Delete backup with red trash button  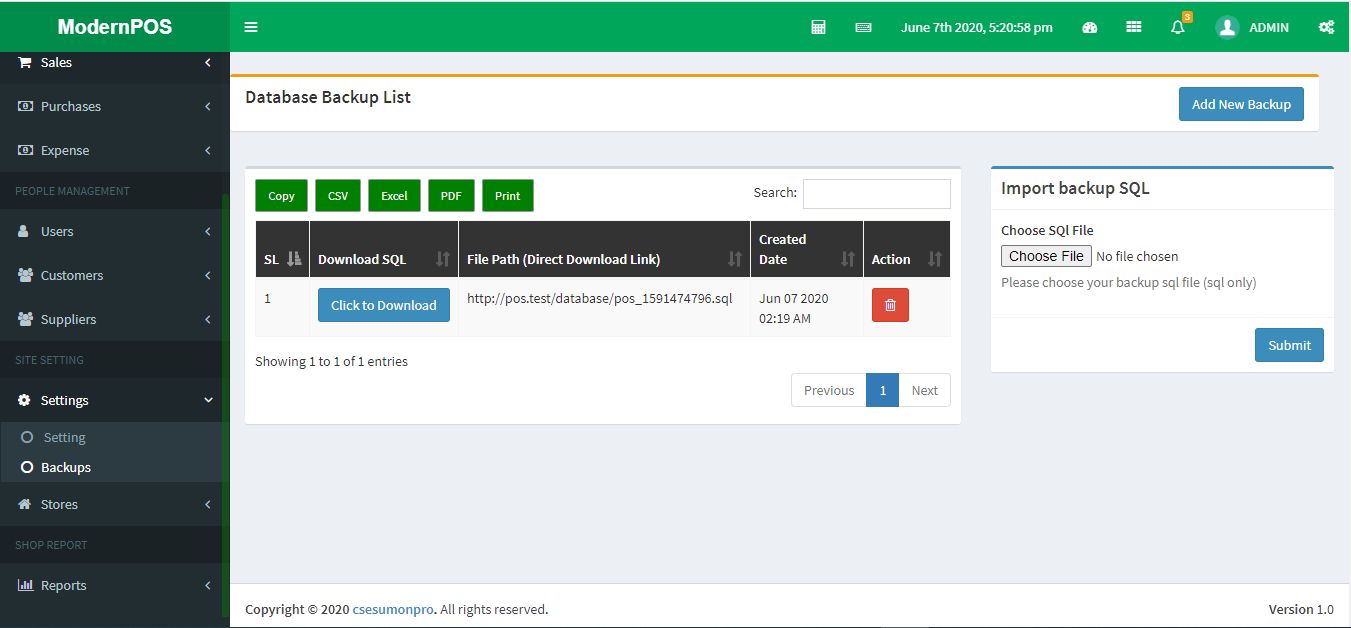point(890,305)
